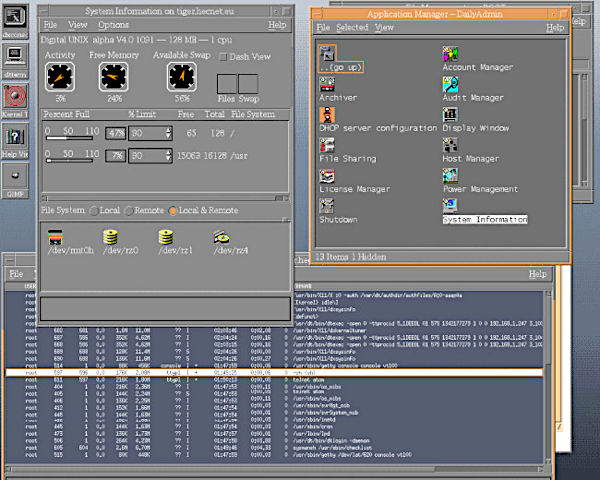Click the Digital UNIX alpha V4.0 system summary
This screenshot has width=600, height=480.
pyautogui.click(x=136, y=40)
